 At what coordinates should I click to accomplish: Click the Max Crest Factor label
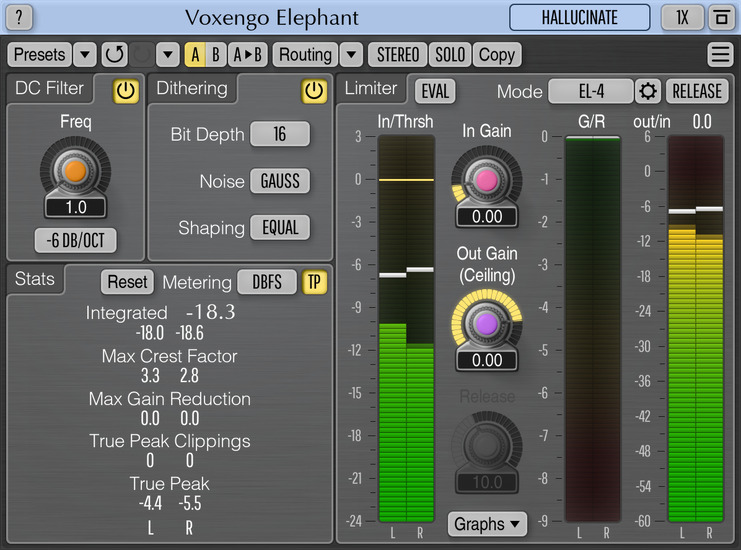[x=170, y=356]
